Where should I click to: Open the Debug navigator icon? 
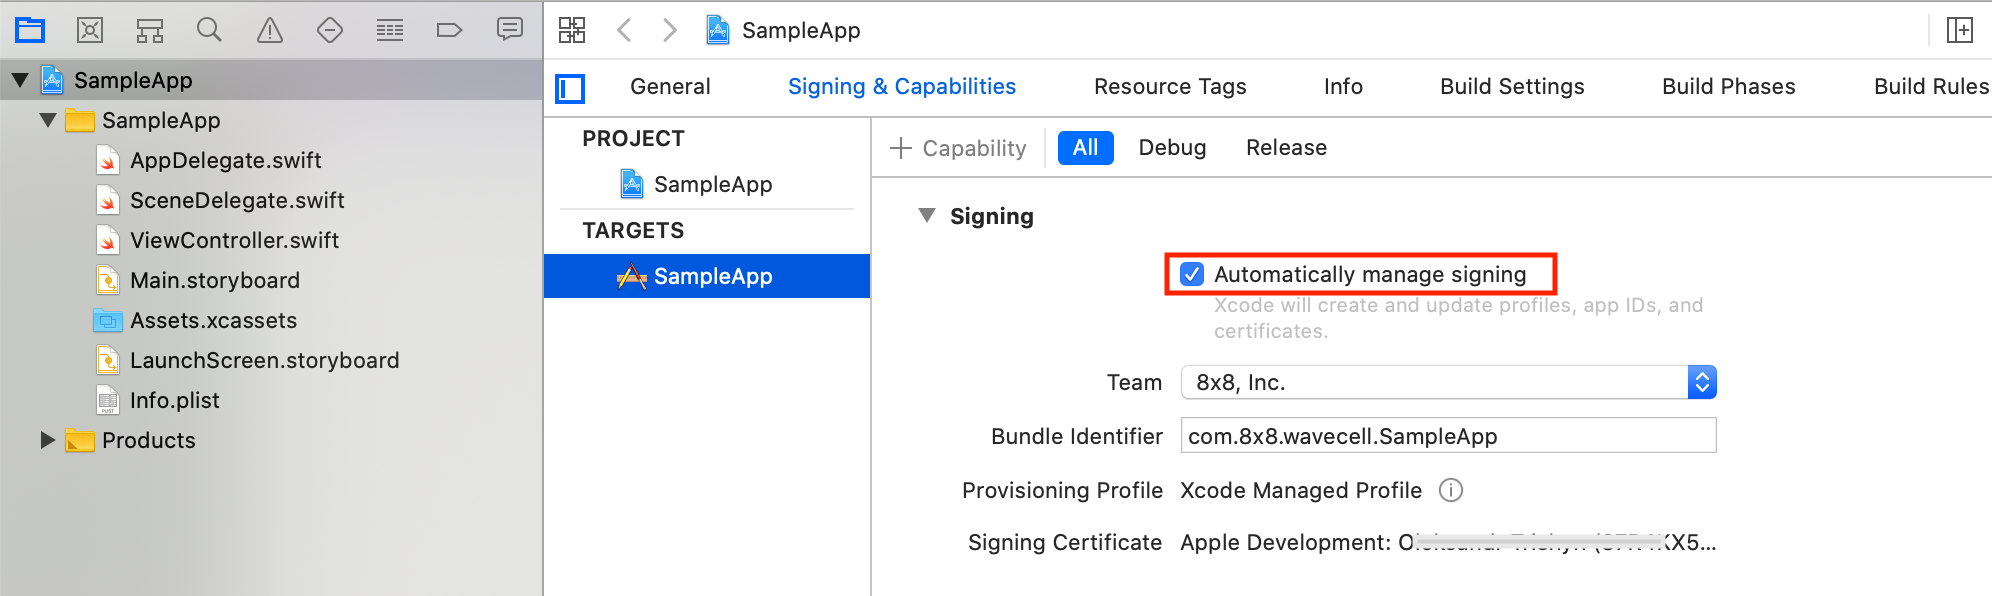pyautogui.click(x=390, y=30)
